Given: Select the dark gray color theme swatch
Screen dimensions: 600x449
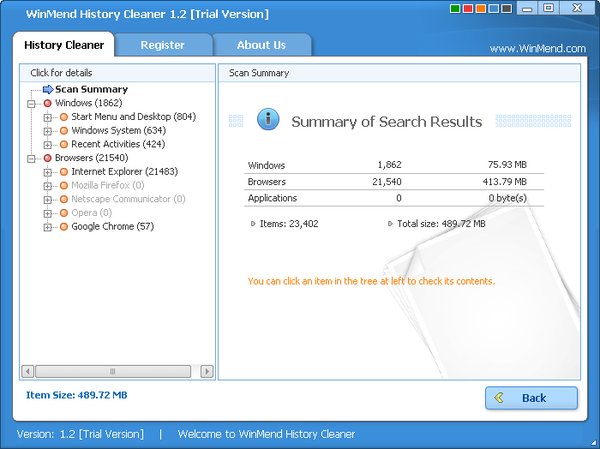Looking at the screenshot, I should pos(507,8).
